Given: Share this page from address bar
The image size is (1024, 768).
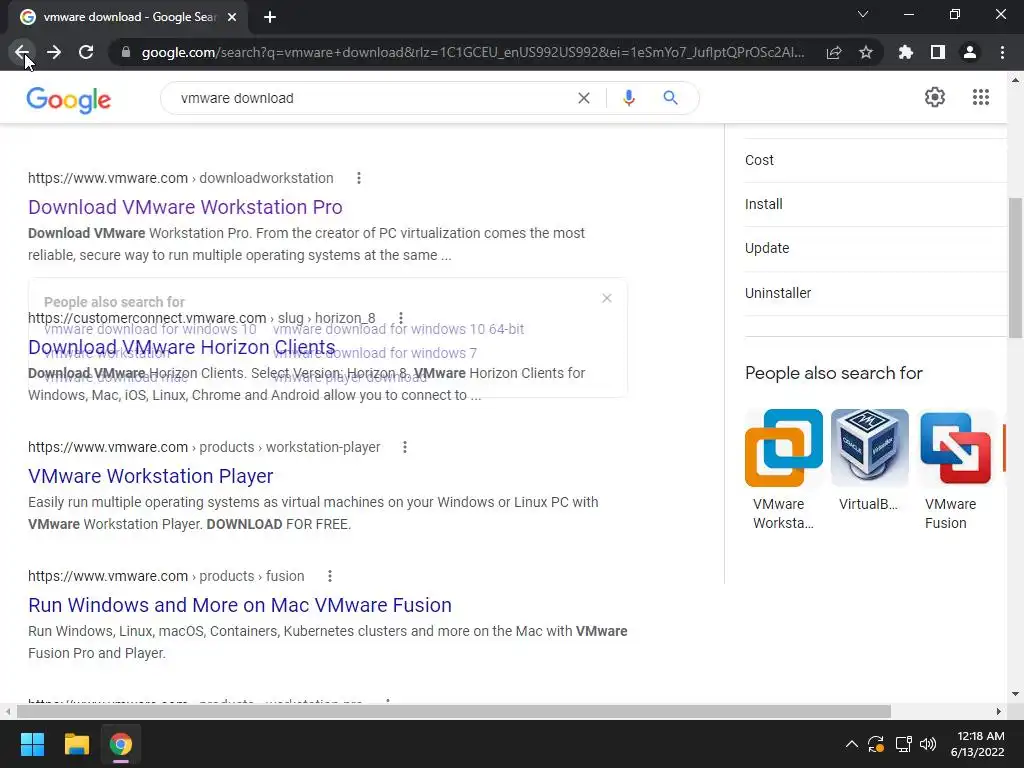Looking at the screenshot, I should [x=834, y=52].
